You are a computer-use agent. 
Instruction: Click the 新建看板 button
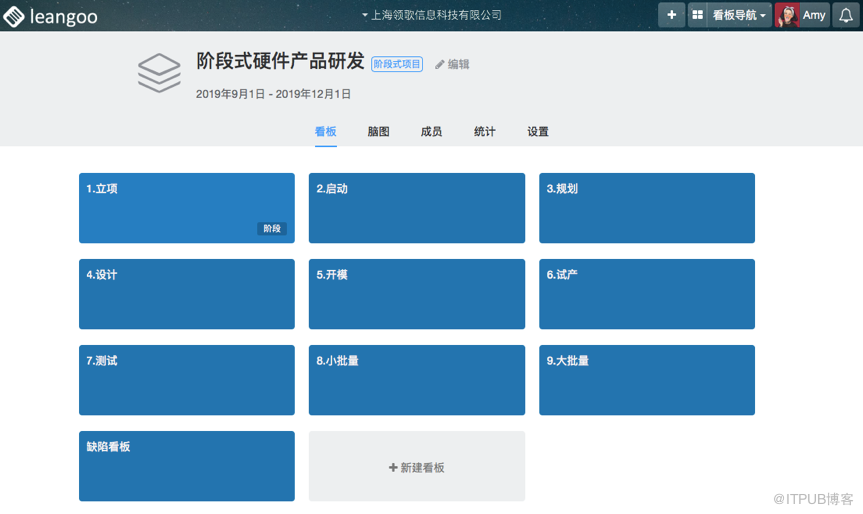[417, 467]
